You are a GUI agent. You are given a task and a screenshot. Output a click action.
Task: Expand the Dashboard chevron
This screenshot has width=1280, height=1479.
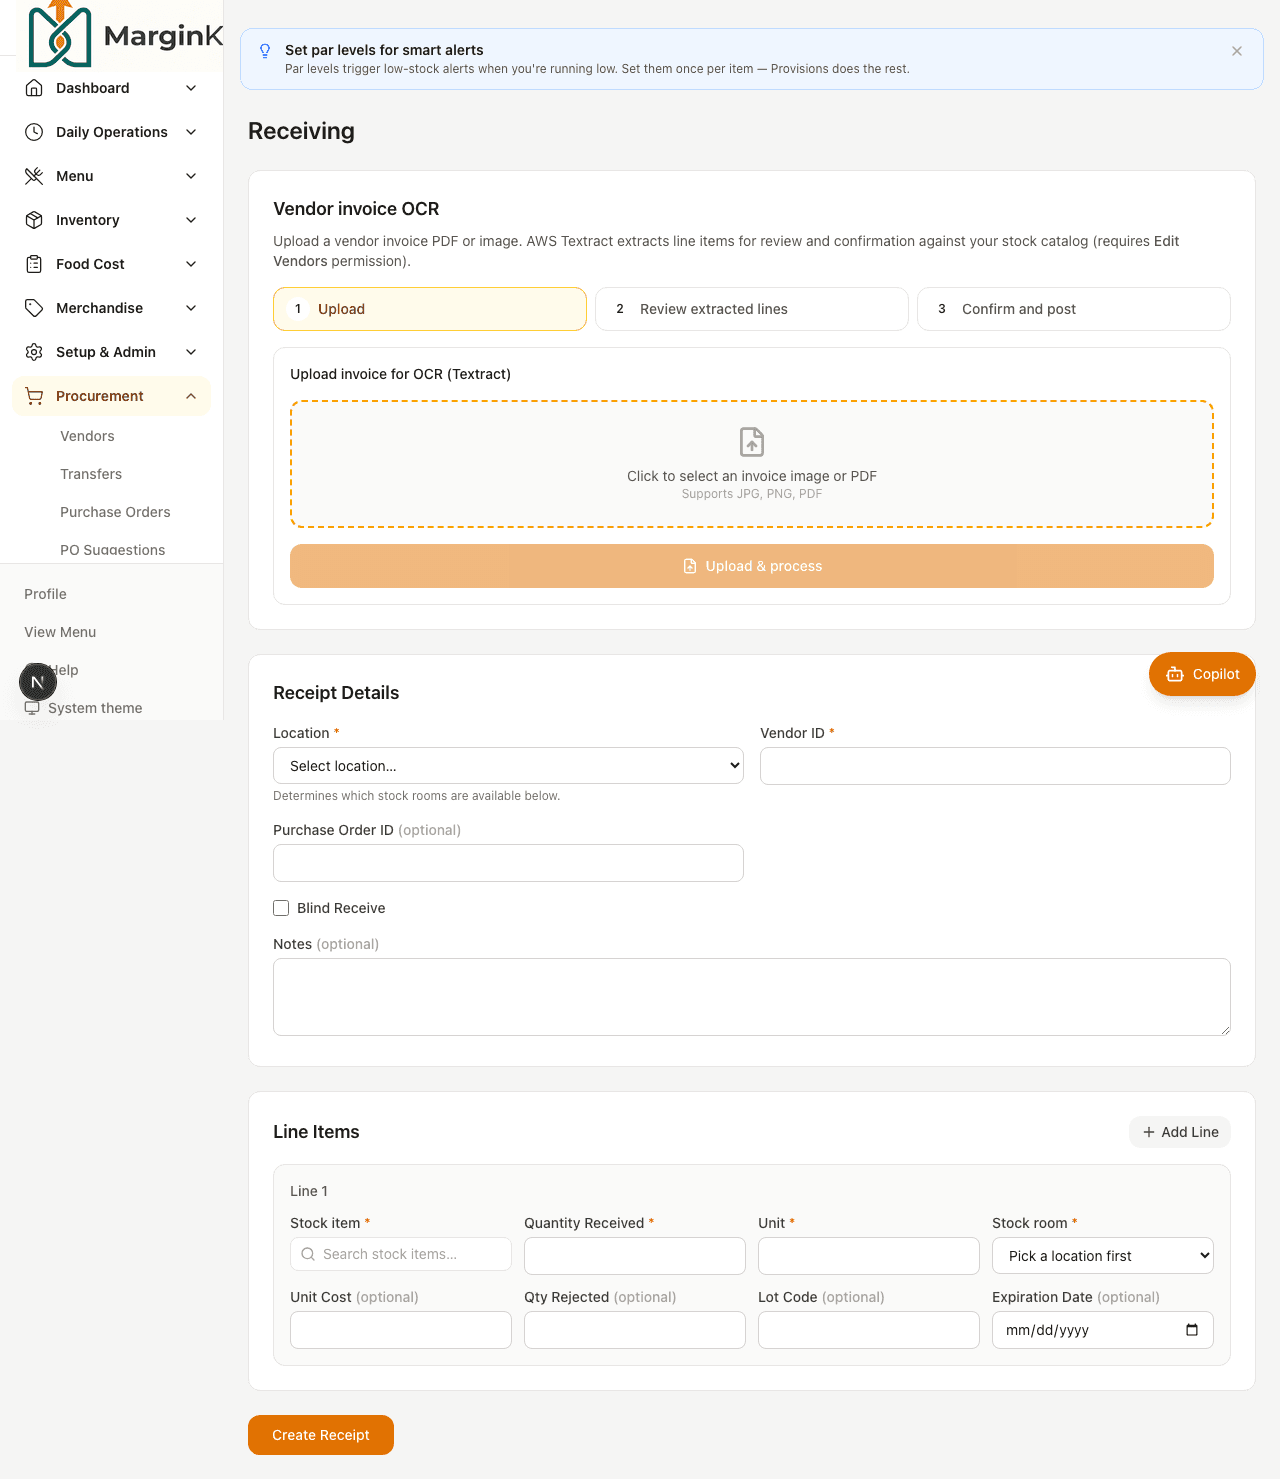coord(191,88)
